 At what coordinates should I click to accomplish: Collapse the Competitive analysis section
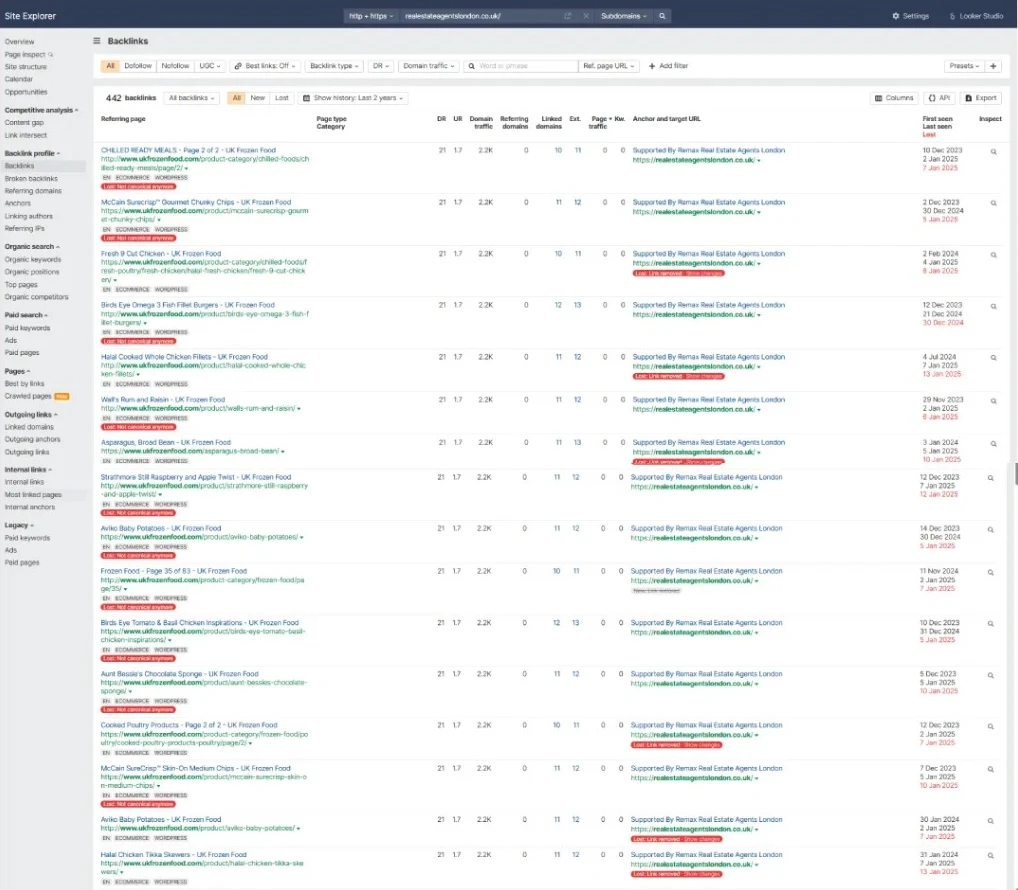coord(41,110)
